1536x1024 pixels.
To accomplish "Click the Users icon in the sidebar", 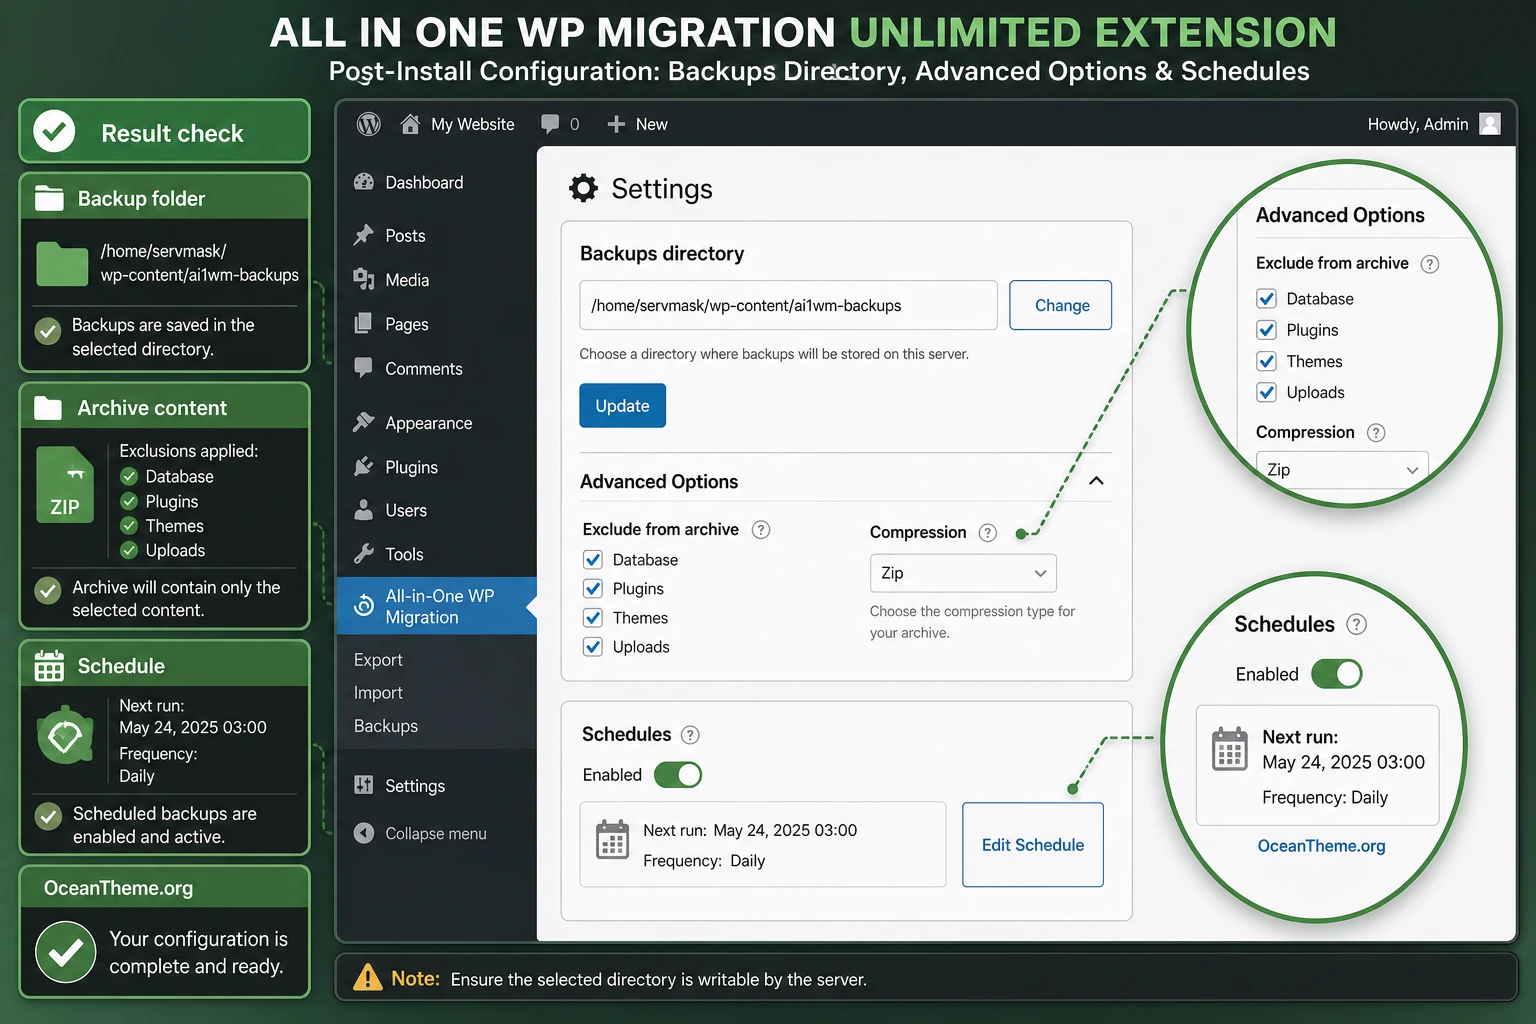I will [x=364, y=510].
